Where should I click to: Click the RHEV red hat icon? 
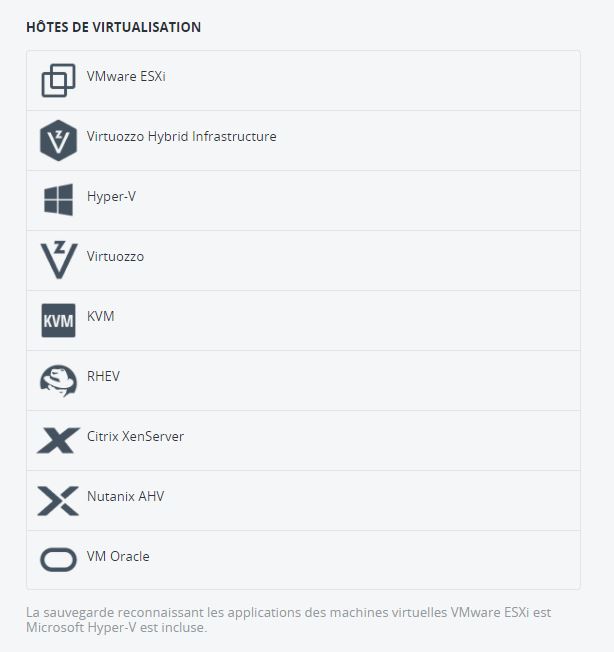(58, 380)
